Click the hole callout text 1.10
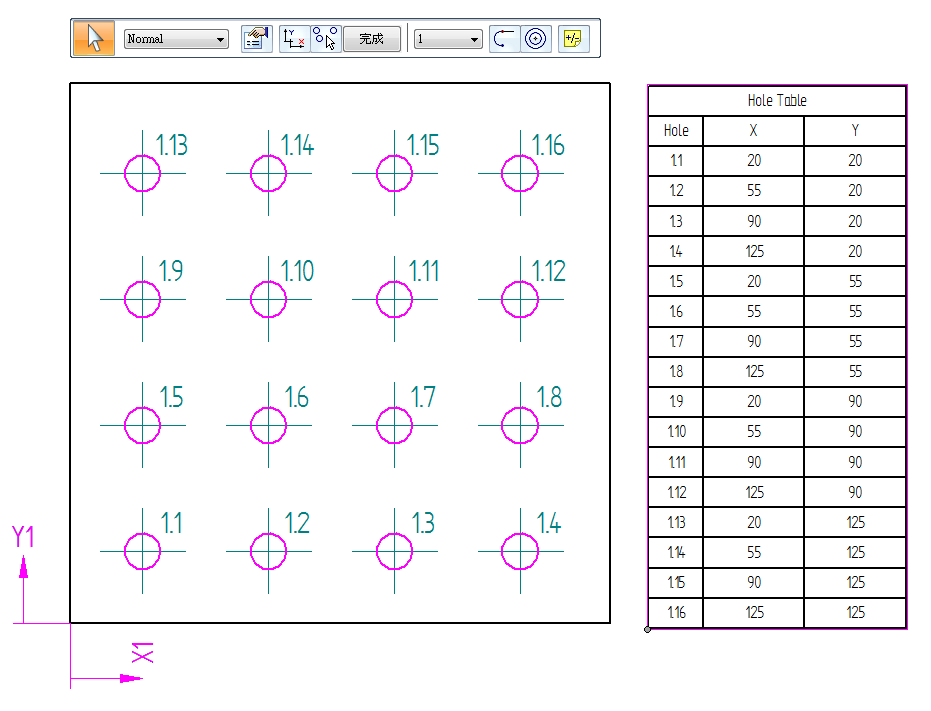Screen dimensions: 931x711 tap(297, 271)
